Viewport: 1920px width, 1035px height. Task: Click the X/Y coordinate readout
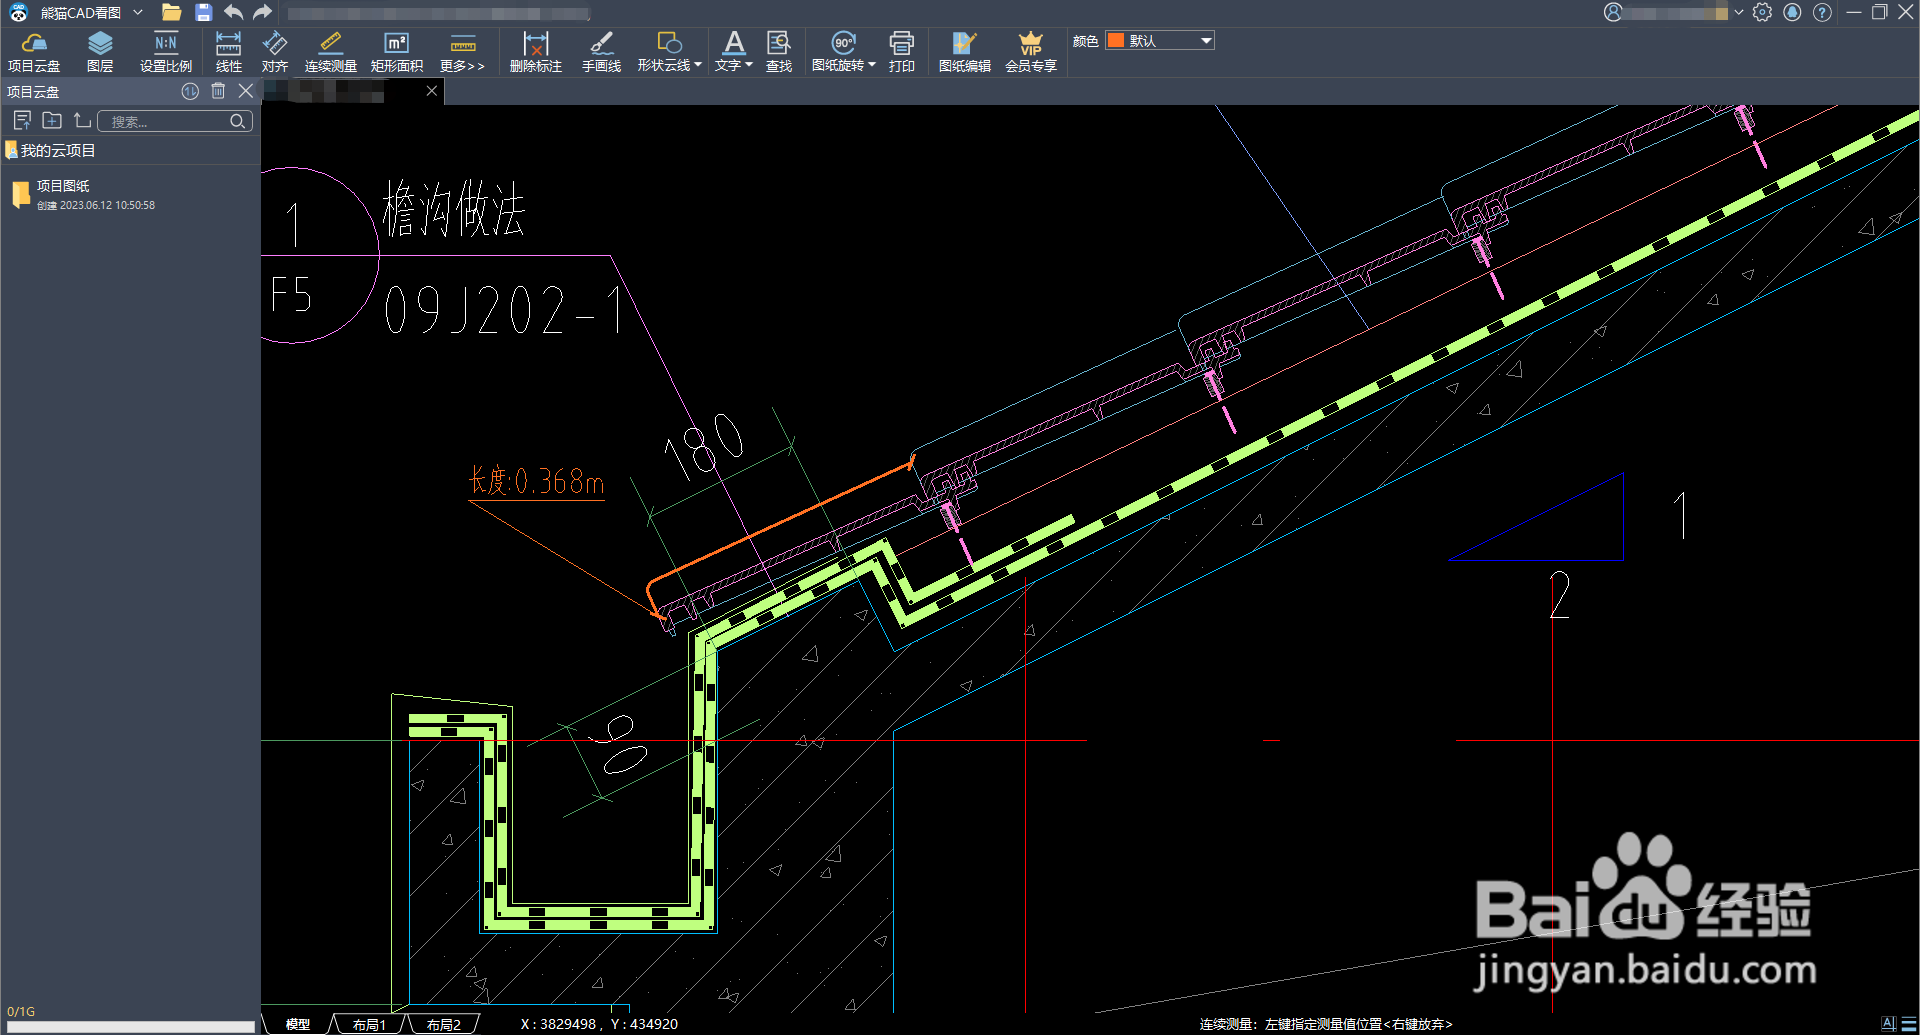coord(599,1025)
